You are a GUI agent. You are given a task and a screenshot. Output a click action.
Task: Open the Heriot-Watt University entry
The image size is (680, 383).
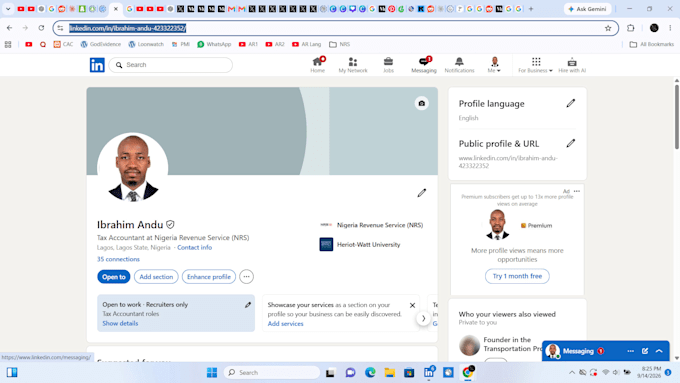tap(360, 245)
